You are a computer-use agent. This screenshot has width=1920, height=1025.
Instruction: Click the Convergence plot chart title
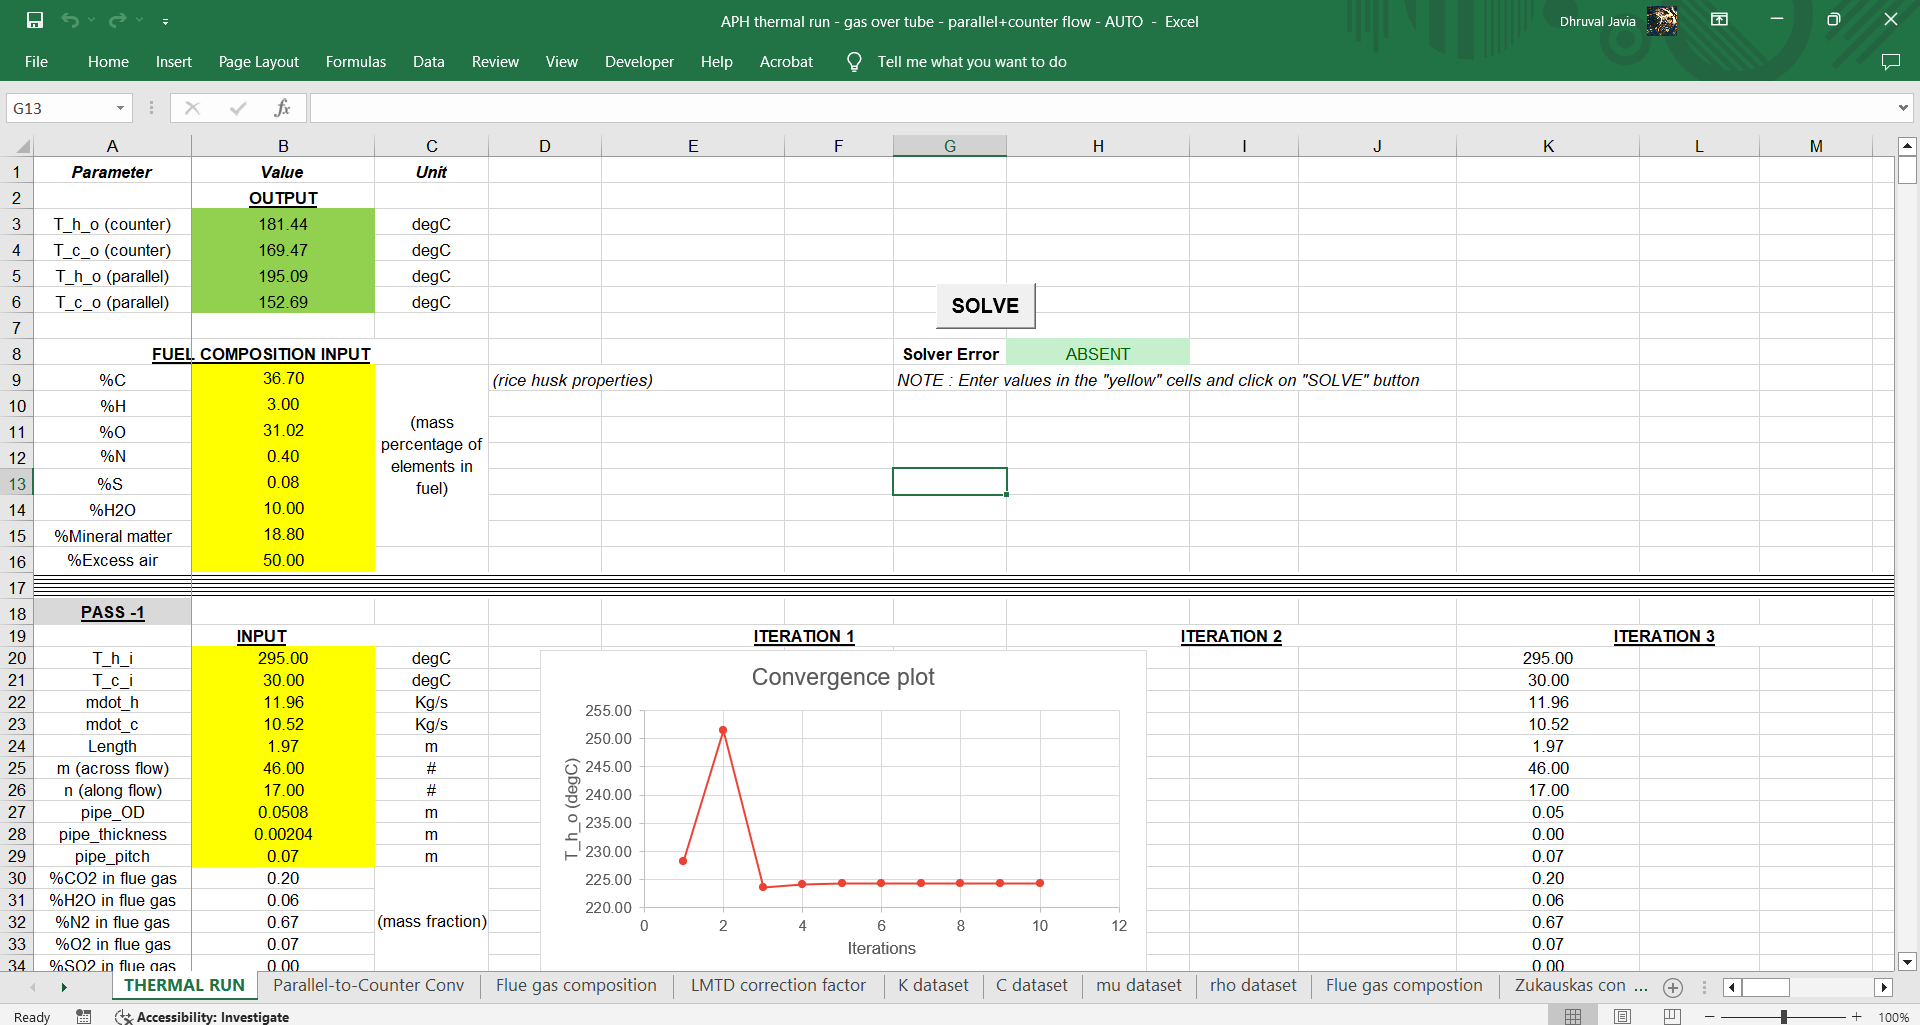[843, 677]
